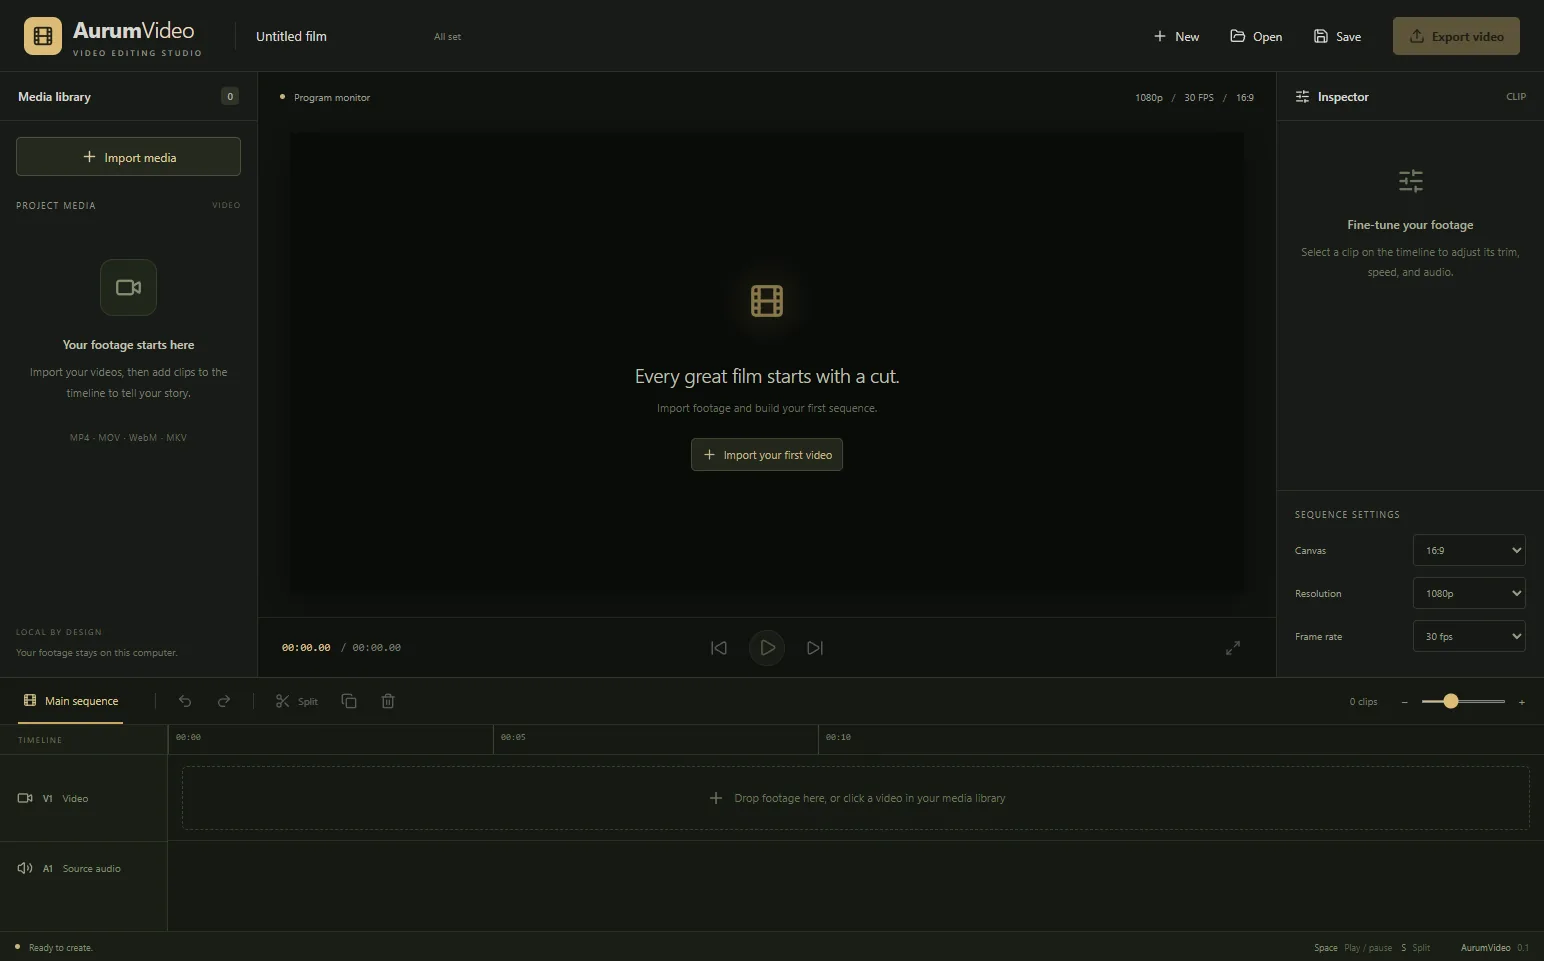
Task: Expand the program monitor to fullscreen
Action: click(1233, 648)
